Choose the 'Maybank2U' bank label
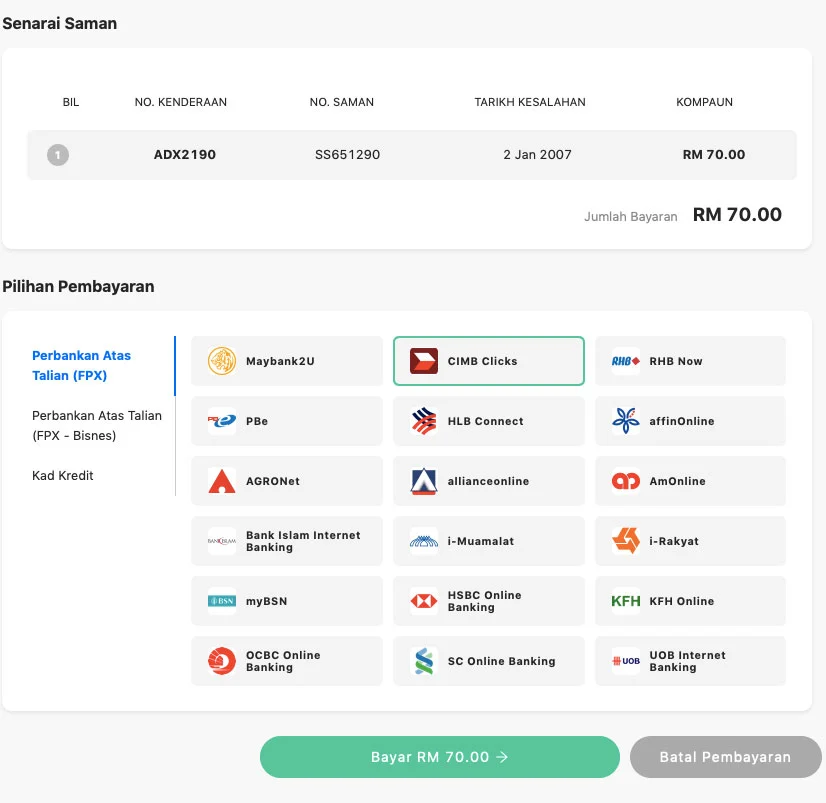Viewport: 826px width, 803px height. pyautogui.click(x=280, y=361)
